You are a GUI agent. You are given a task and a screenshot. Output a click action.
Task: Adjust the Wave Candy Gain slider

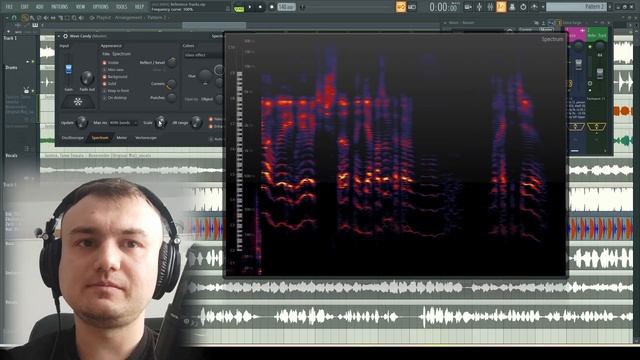tap(69, 69)
